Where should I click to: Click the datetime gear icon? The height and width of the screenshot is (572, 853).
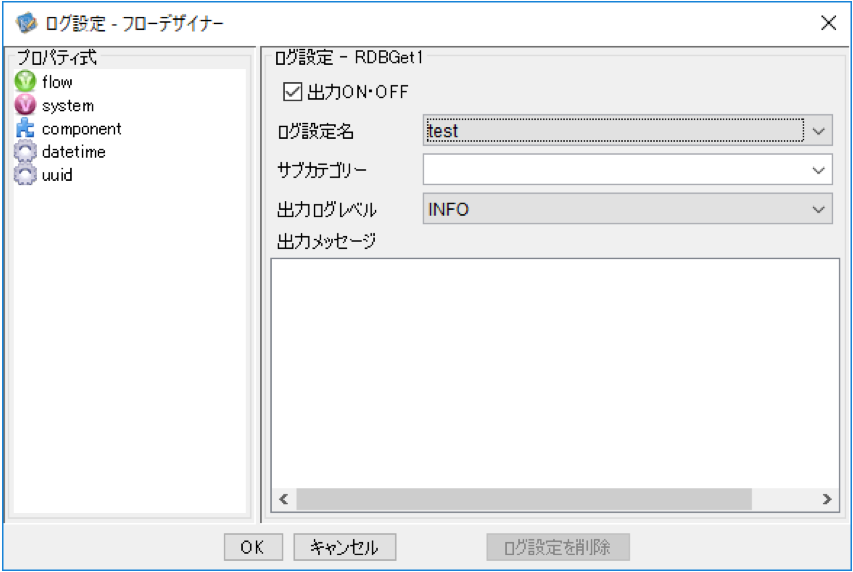(x=25, y=151)
